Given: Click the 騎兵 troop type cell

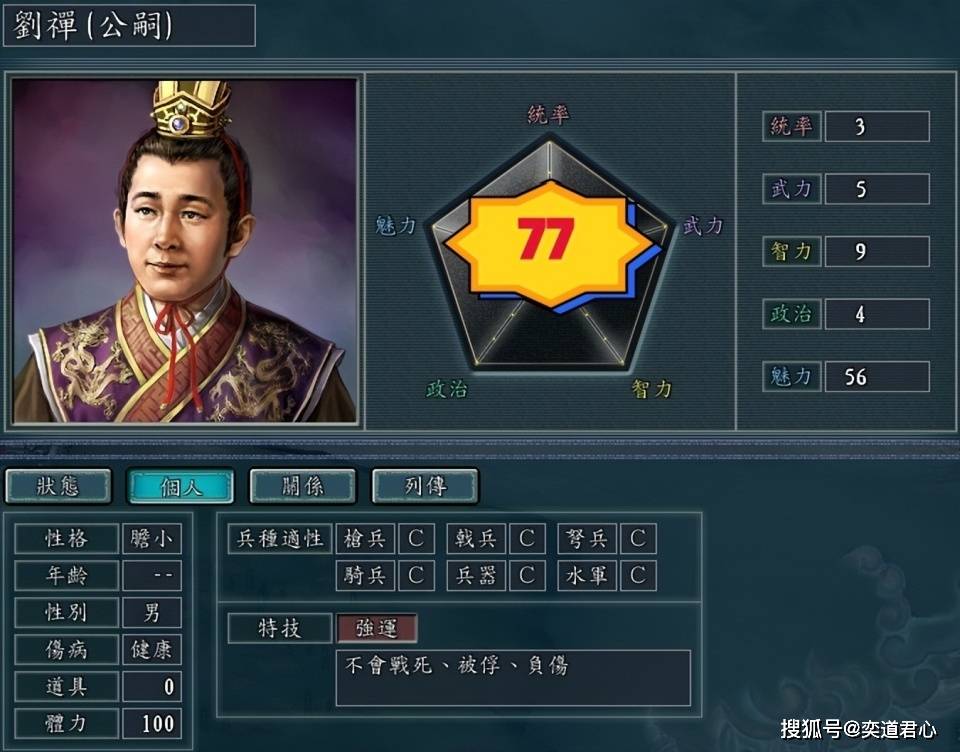Looking at the screenshot, I should pyautogui.click(x=366, y=575).
